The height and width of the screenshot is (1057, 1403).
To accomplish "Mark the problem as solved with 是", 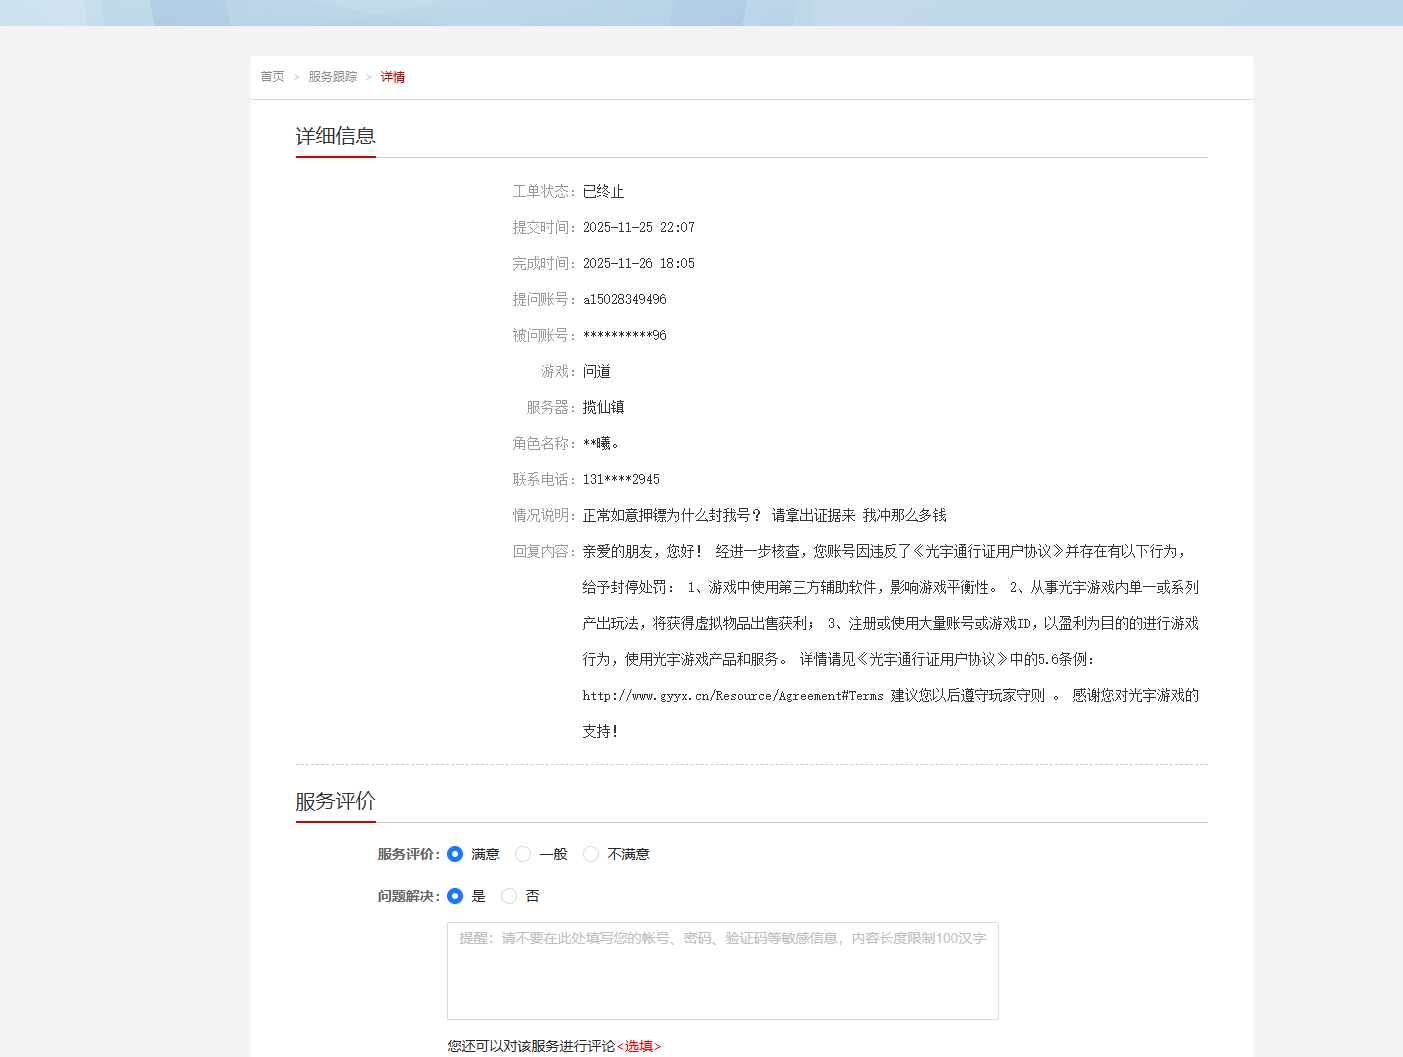I will (x=455, y=896).
